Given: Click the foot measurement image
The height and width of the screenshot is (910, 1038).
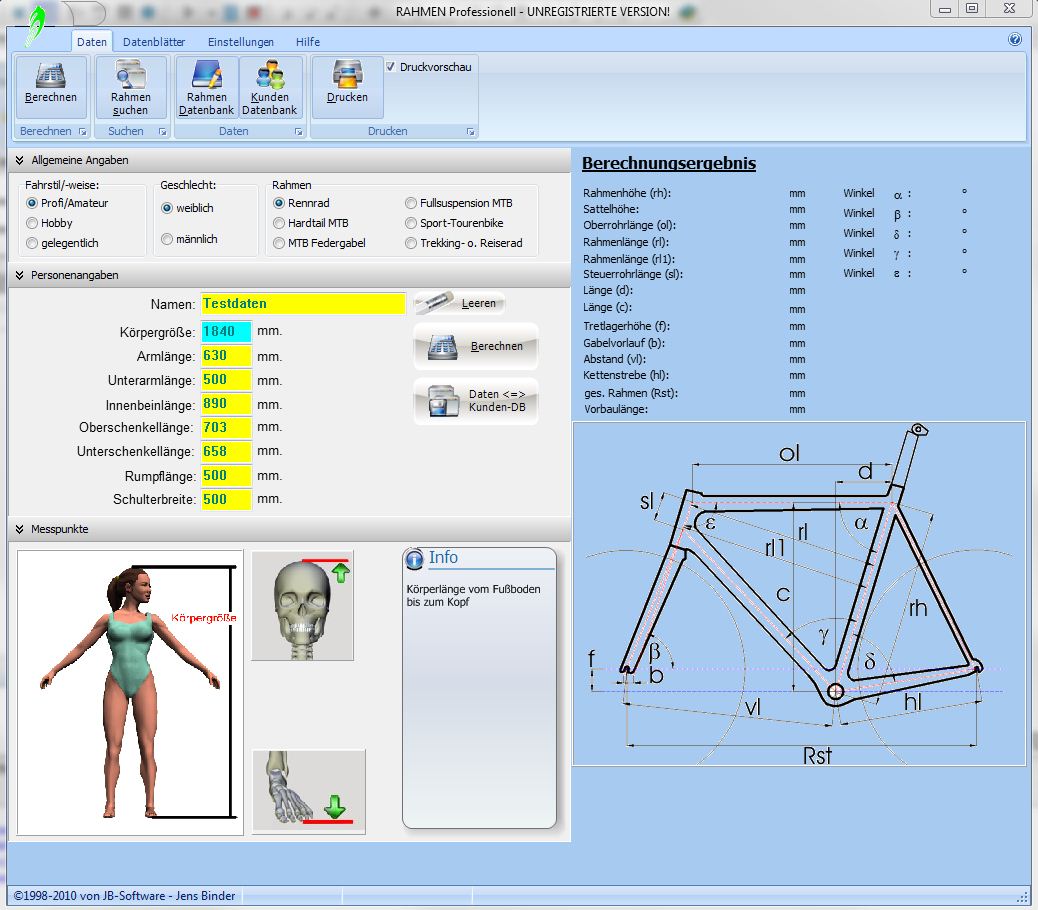Looking at the screenshot, I should pyautogui.click(x=308, y=790).
